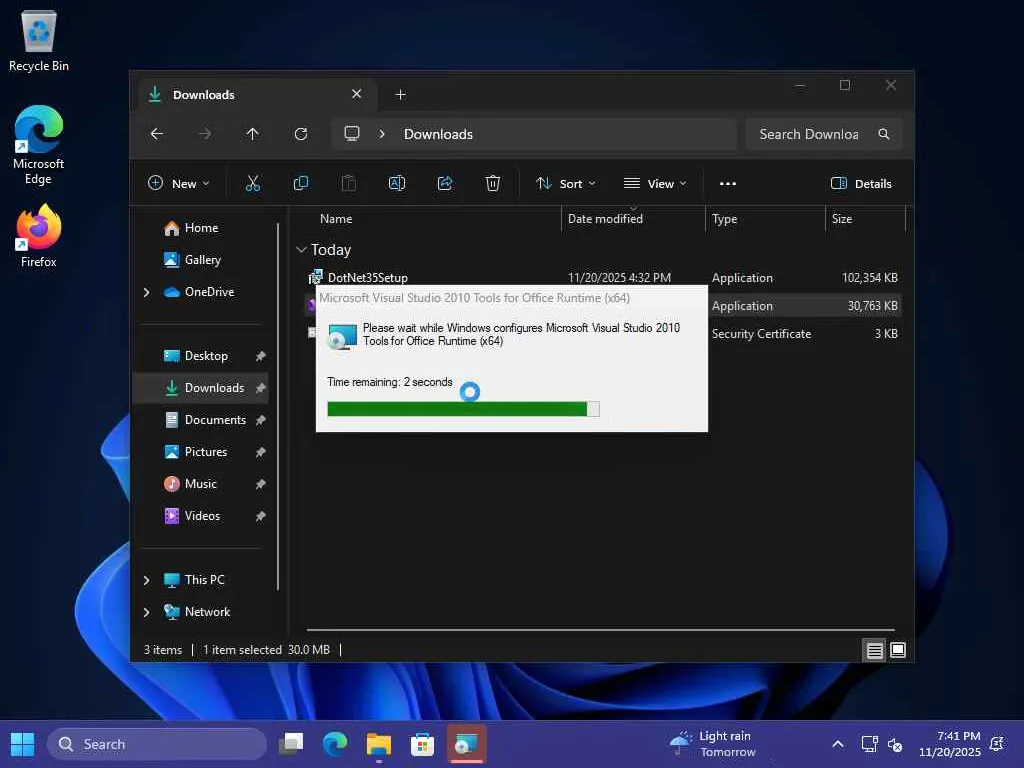This screenshot has width=1024, height=768.
Task: Expand the This PC tree node
Action: (x=147, y=580)
